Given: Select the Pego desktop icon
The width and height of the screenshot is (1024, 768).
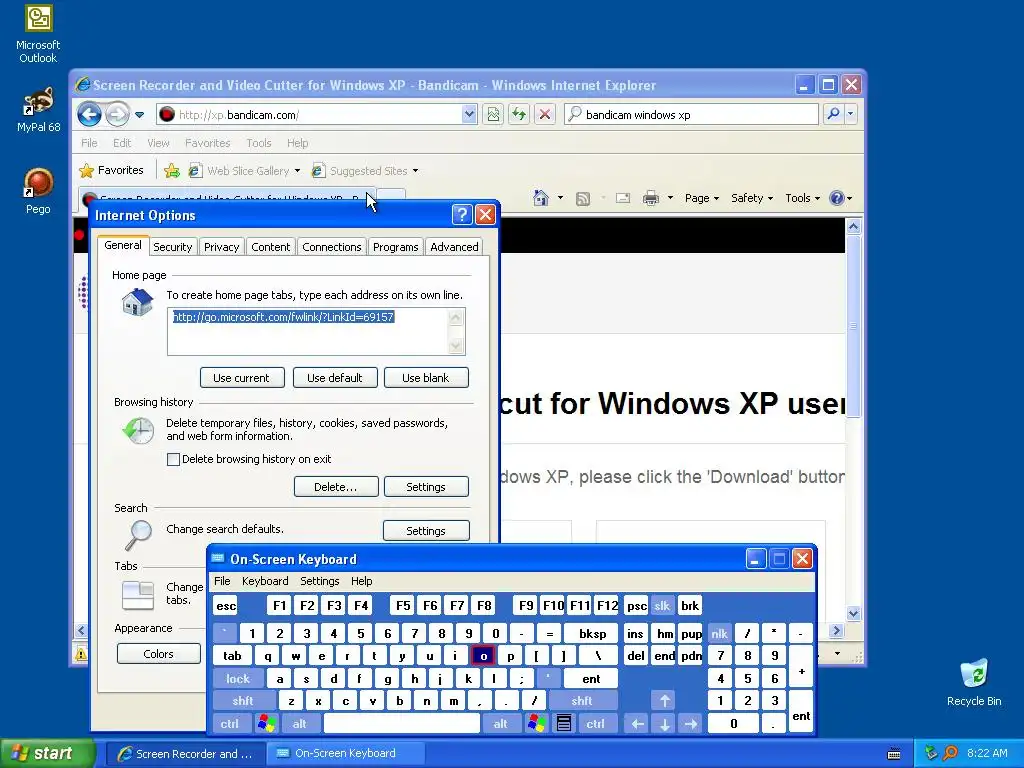Looking at the screenshot, I should click(39, 192).
